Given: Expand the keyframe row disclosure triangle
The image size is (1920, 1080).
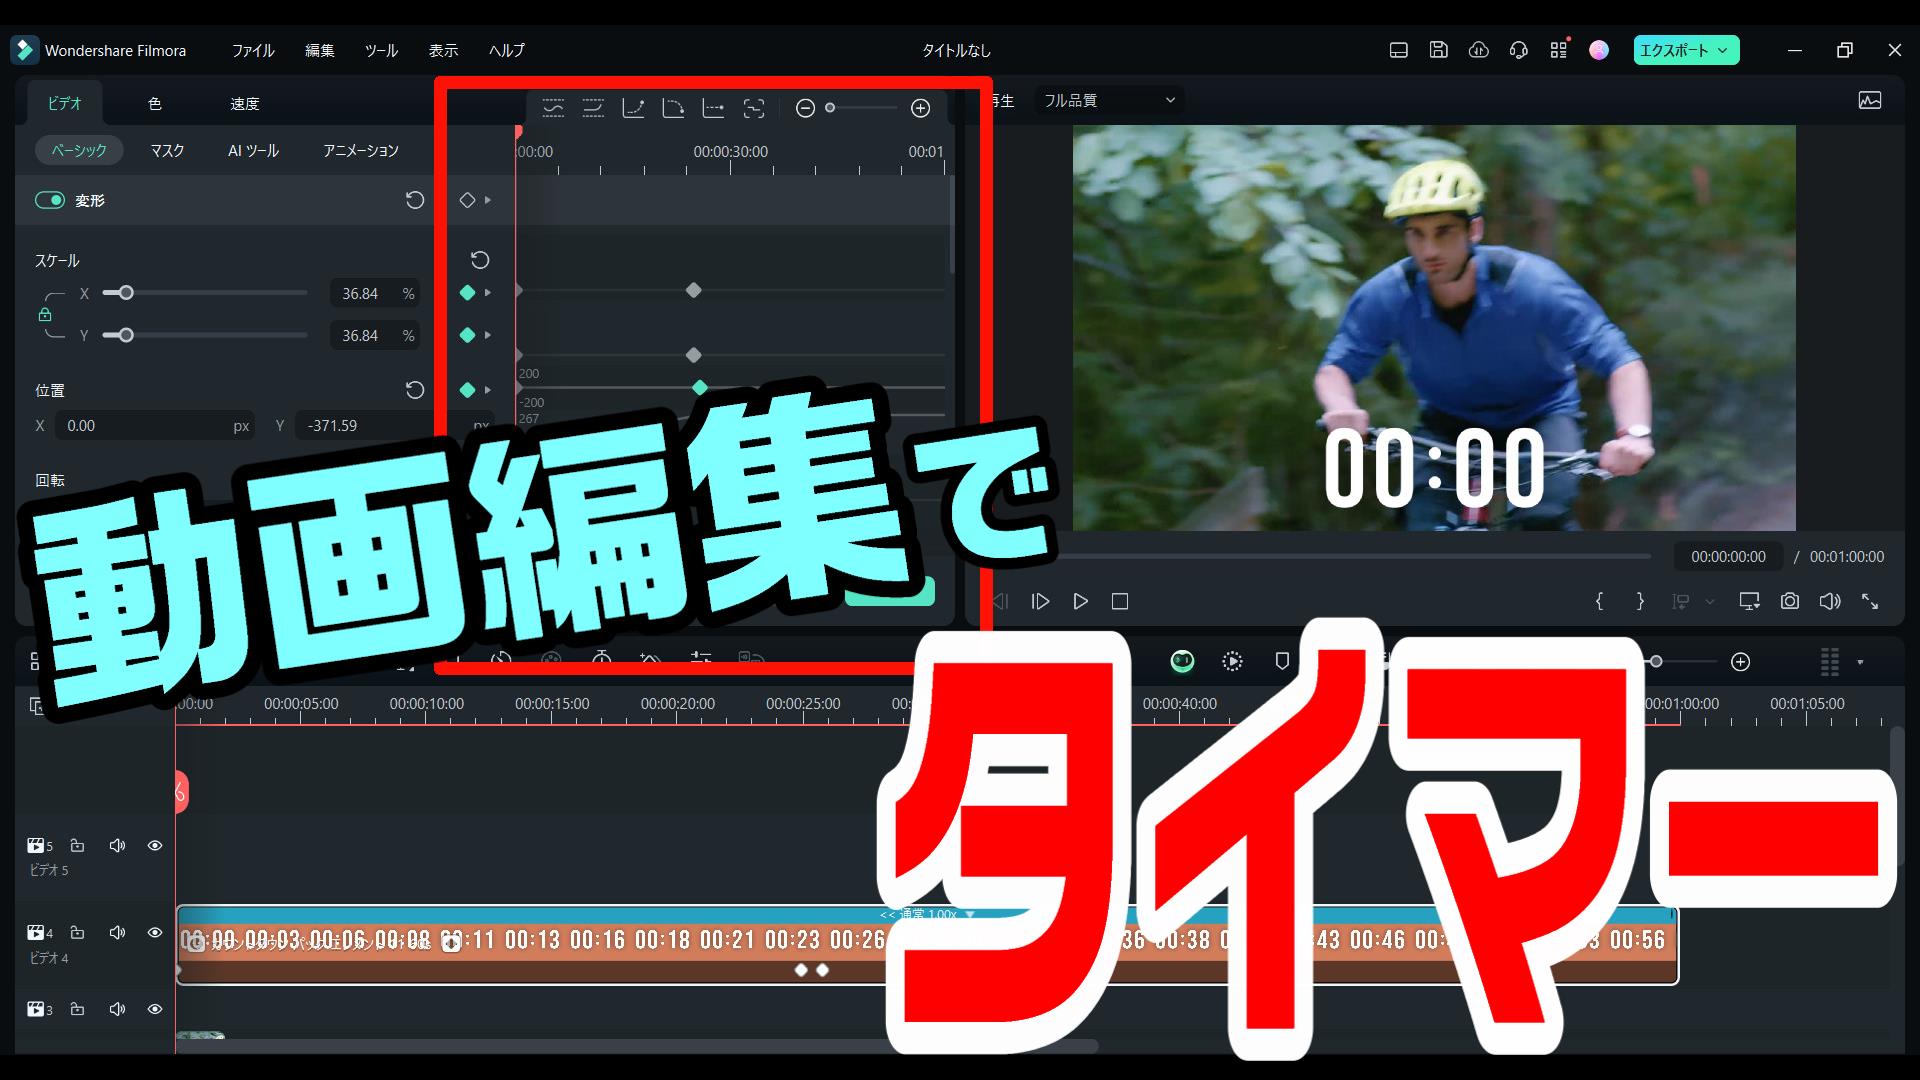Looking at the screenshot, I should (489, 200).
